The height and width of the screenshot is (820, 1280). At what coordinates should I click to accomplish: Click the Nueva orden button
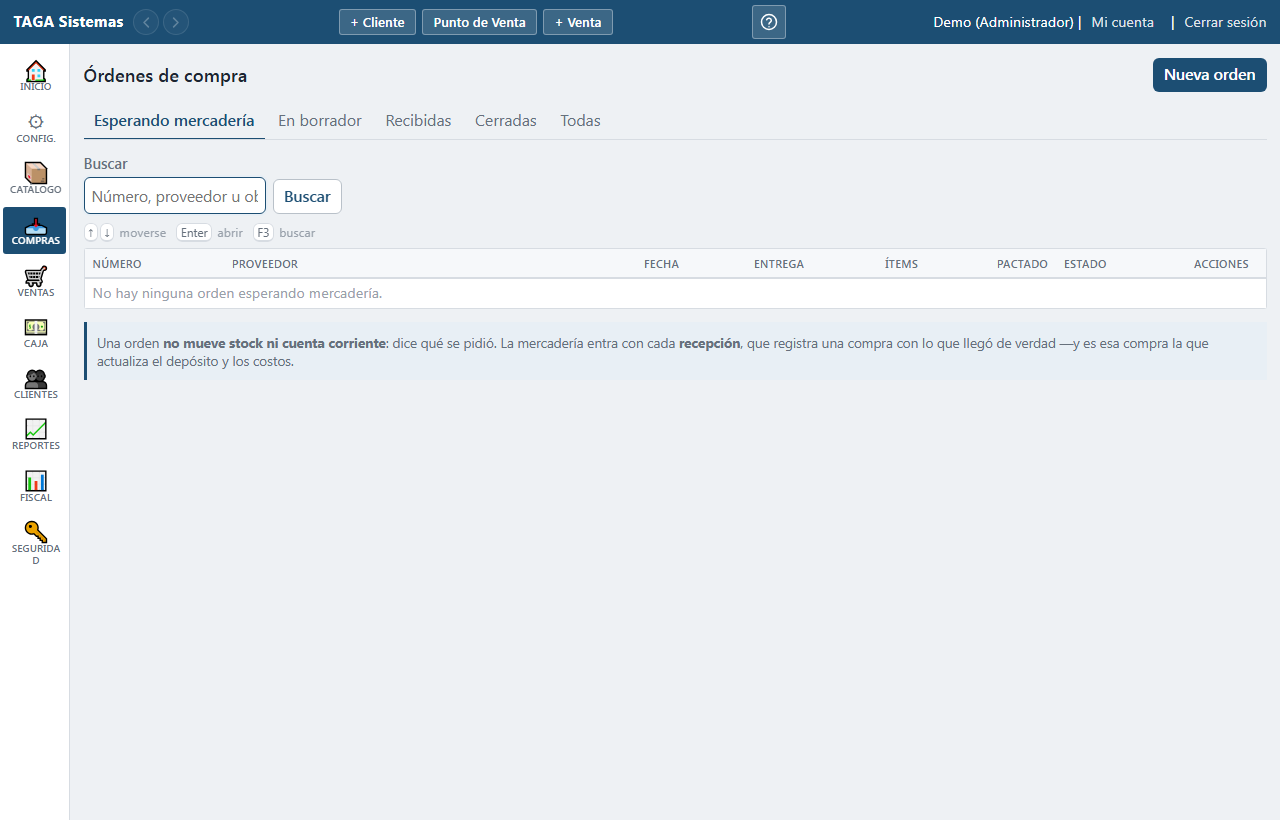point(1210,75)
